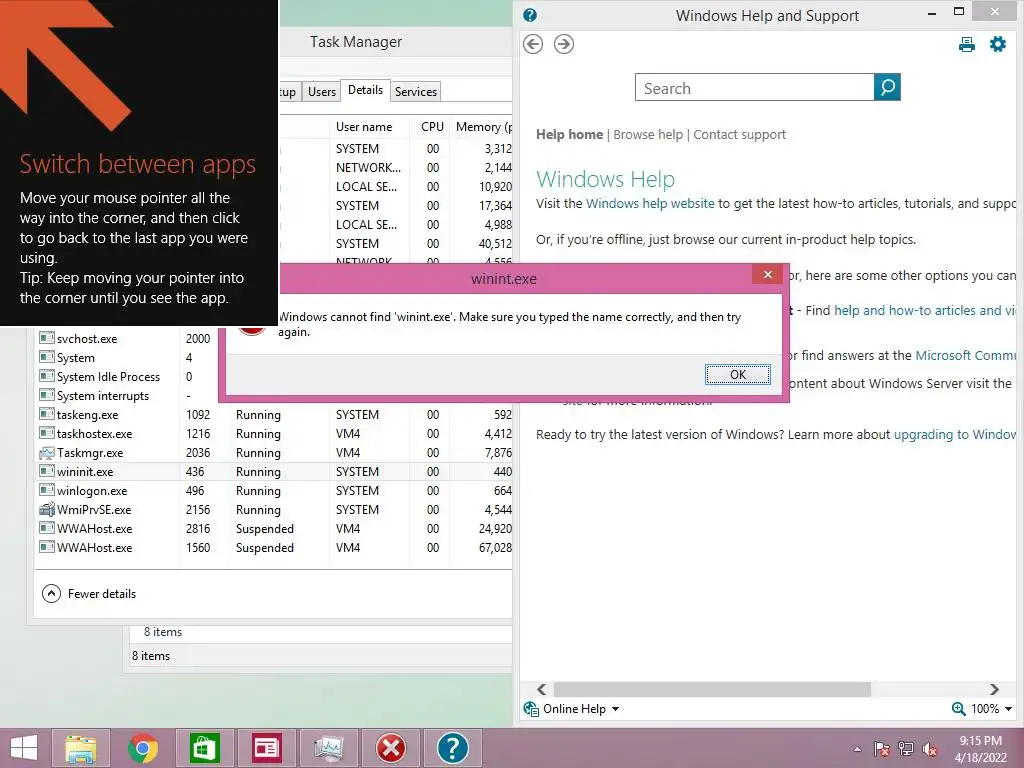Open the gear Options icon in Windows Help

pyautogui.click(x=998, y=44)
